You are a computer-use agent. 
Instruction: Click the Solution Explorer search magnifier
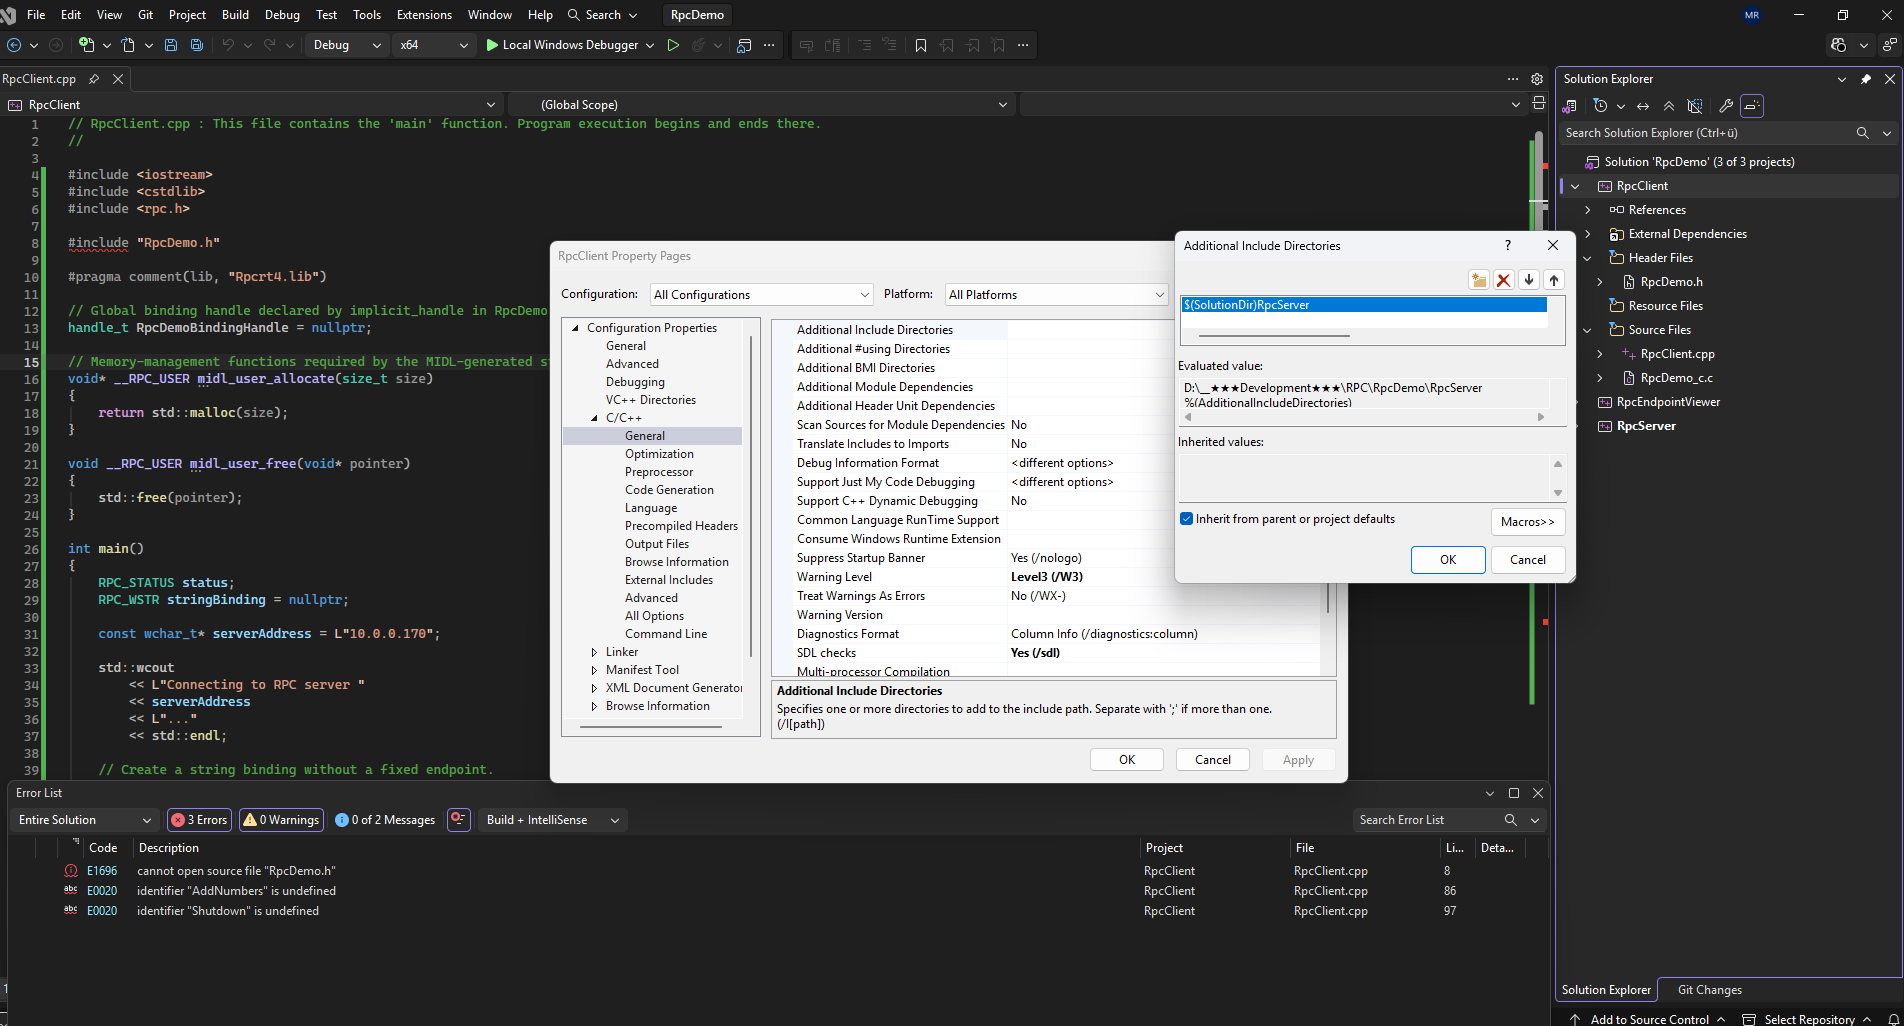pos(1862,133)
